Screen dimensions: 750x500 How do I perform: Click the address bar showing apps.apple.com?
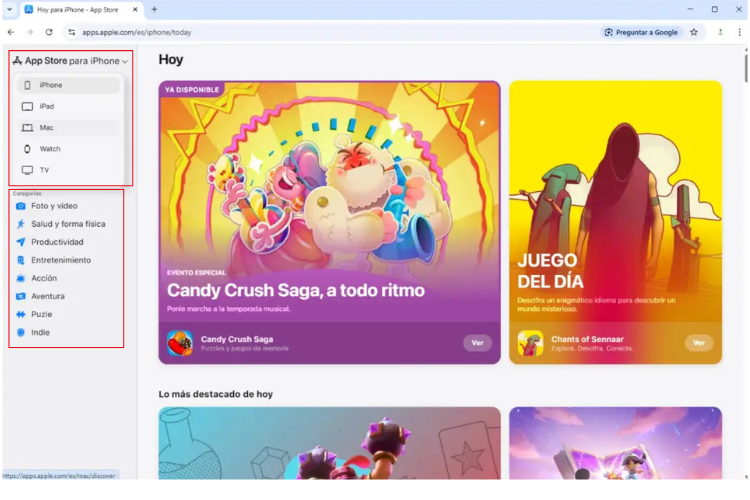tap(300, 32)
